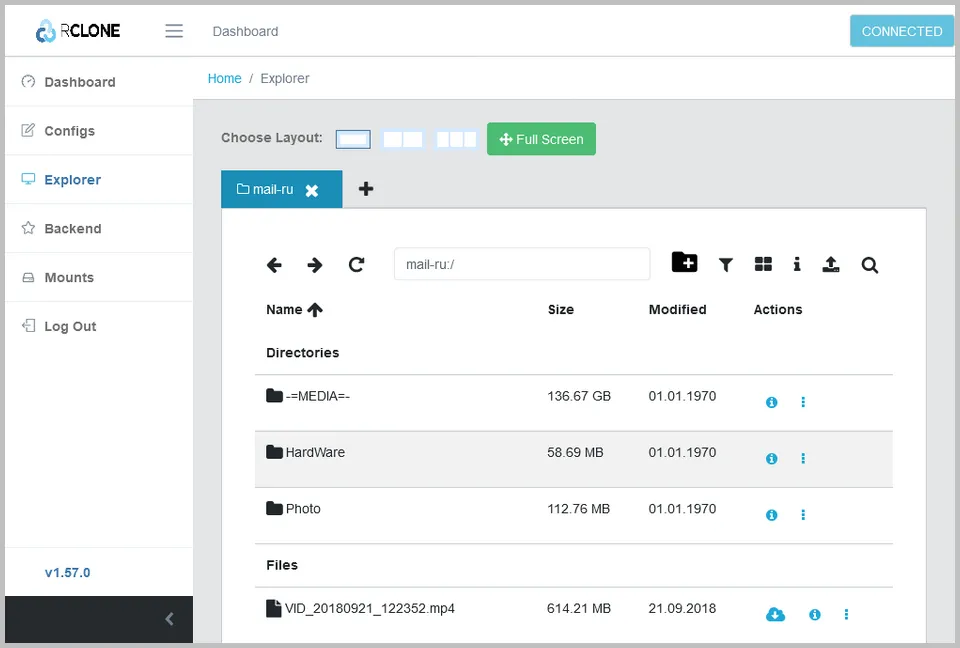Download VID_20180921_122352.mp4 via cloud icon

click(775, 614)
